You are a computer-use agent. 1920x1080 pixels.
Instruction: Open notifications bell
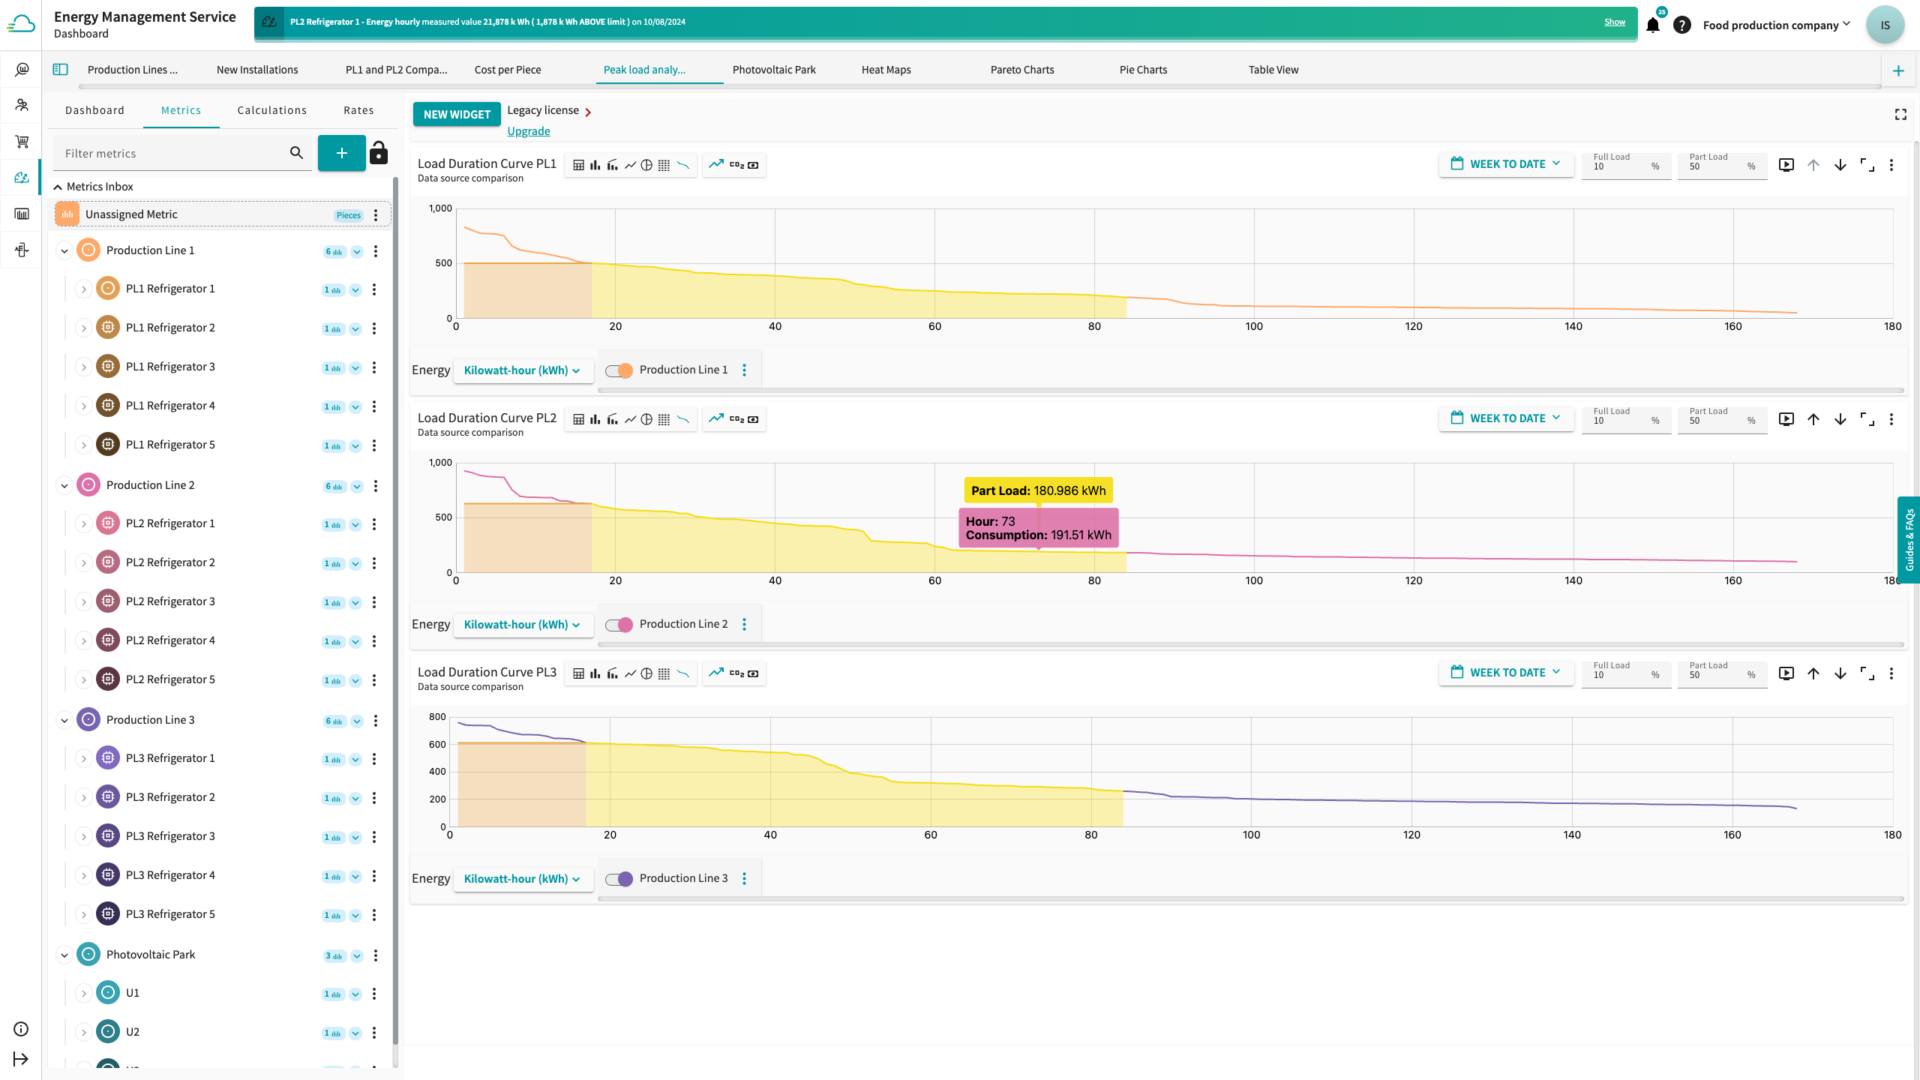click(x=1653, y=26)
